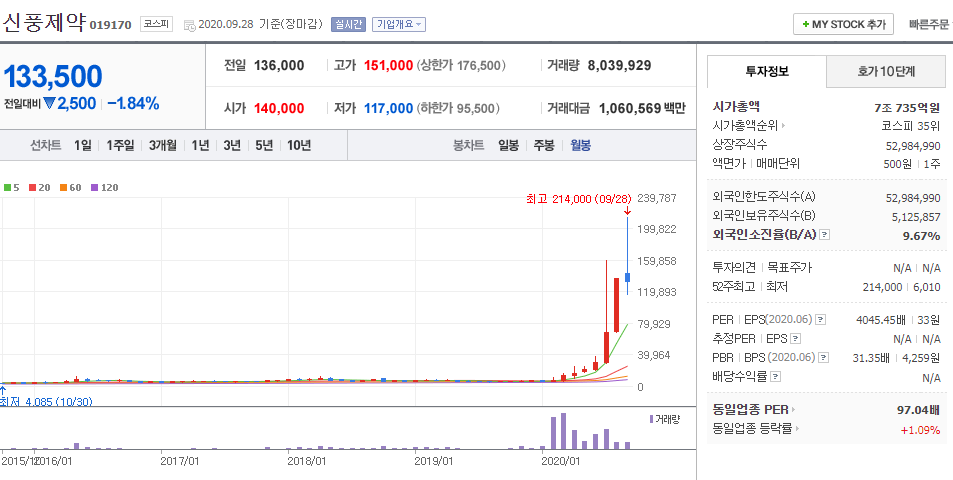The width and height of the screenshot is (953, 480).
Task: Click the MY STOCK 추가 button
Action: [x=843, y=24]
